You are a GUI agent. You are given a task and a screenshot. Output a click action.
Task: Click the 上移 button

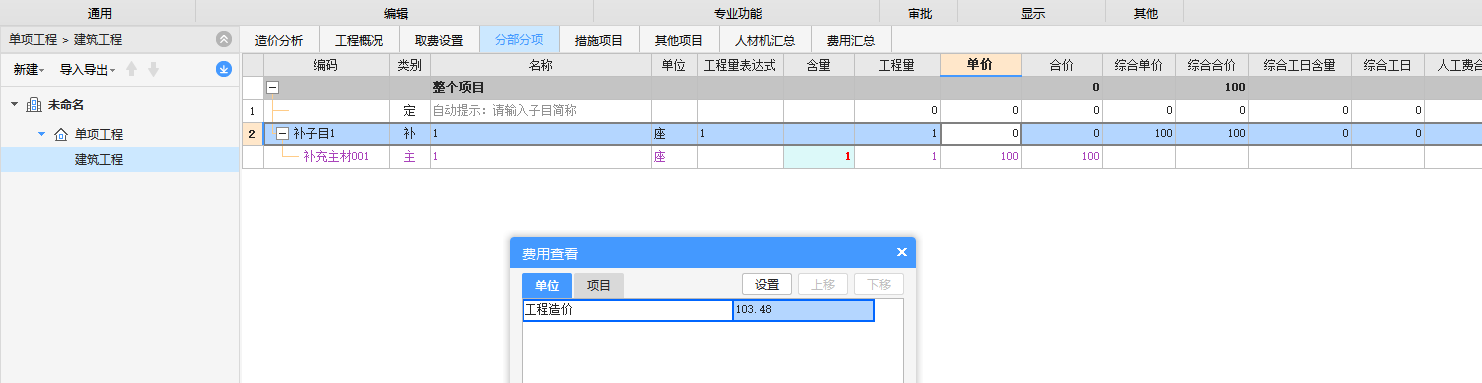pyautogui.click(x=823, y=284)
